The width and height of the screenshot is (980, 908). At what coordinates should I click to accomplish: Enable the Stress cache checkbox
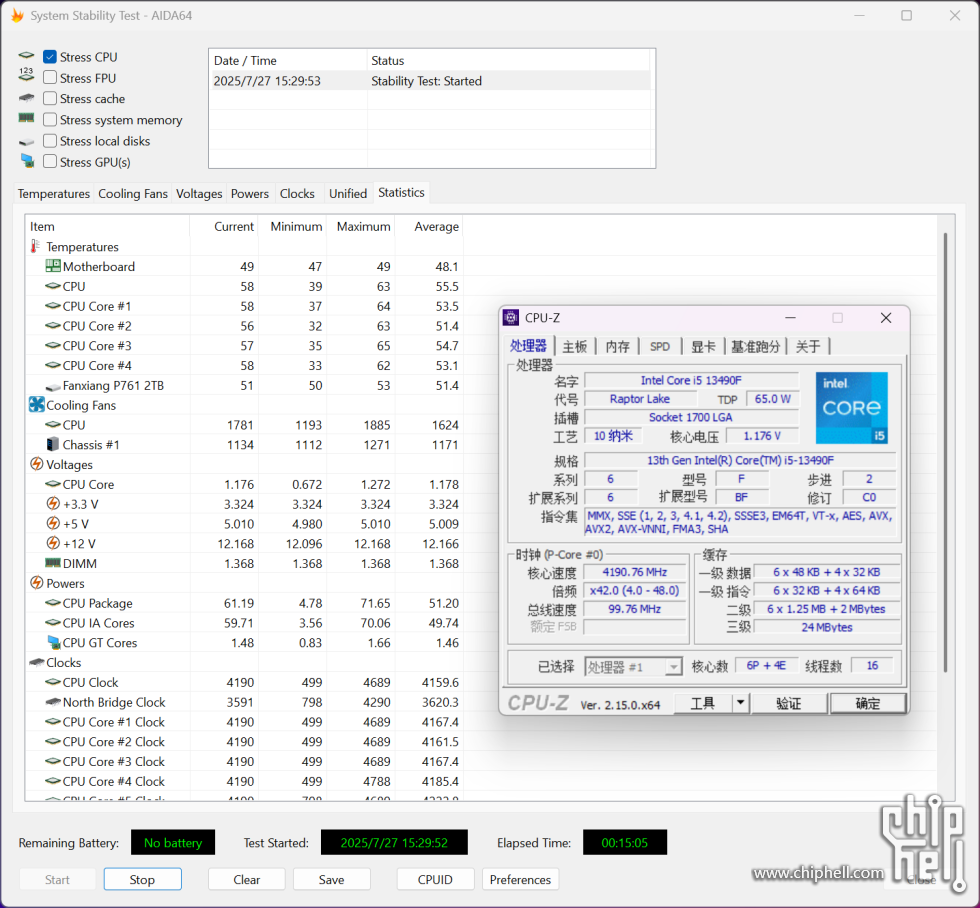pyautogui.click(x=50, y=99)
